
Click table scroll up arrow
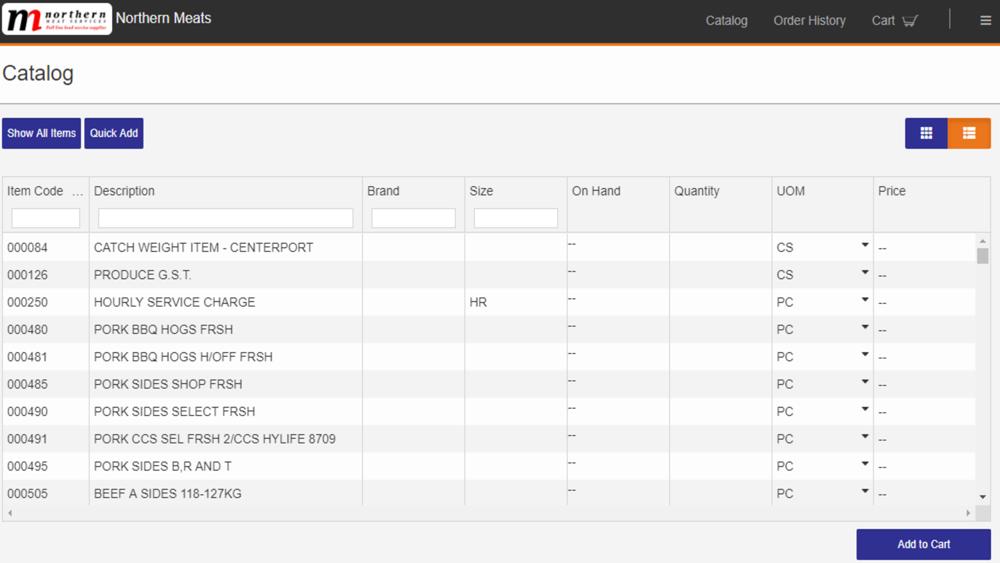(983, 240)
